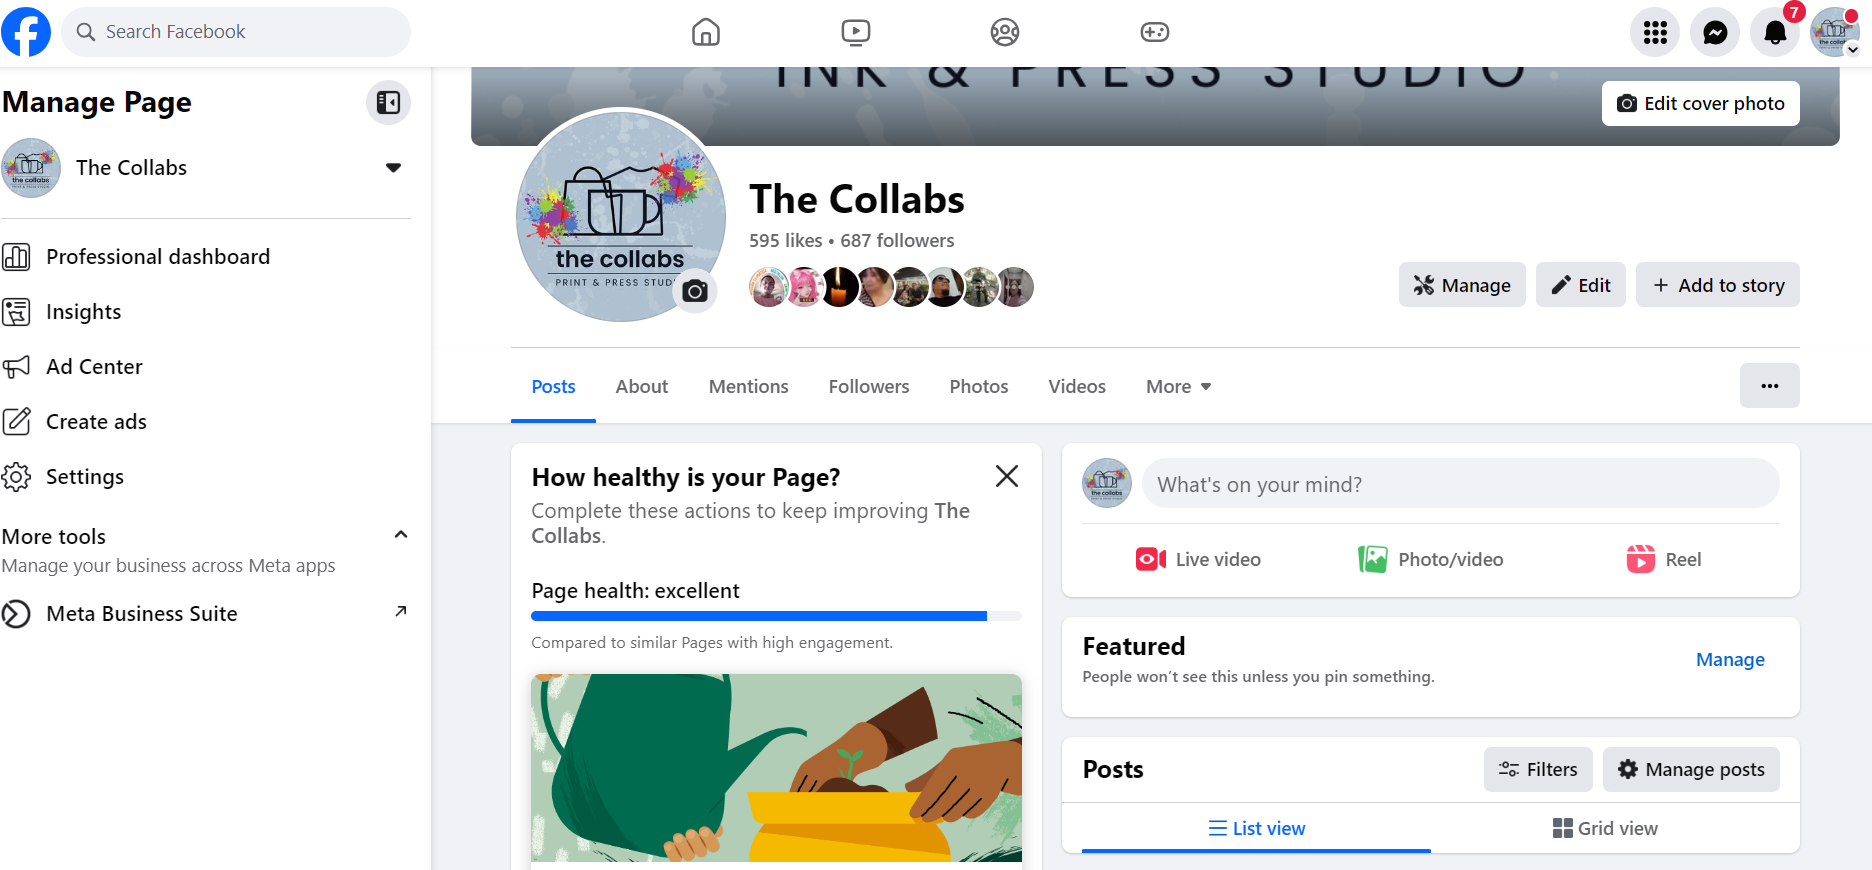Click the Manage link in Featured
The width and height of the screenshot is (1872, 870).
1730,660
